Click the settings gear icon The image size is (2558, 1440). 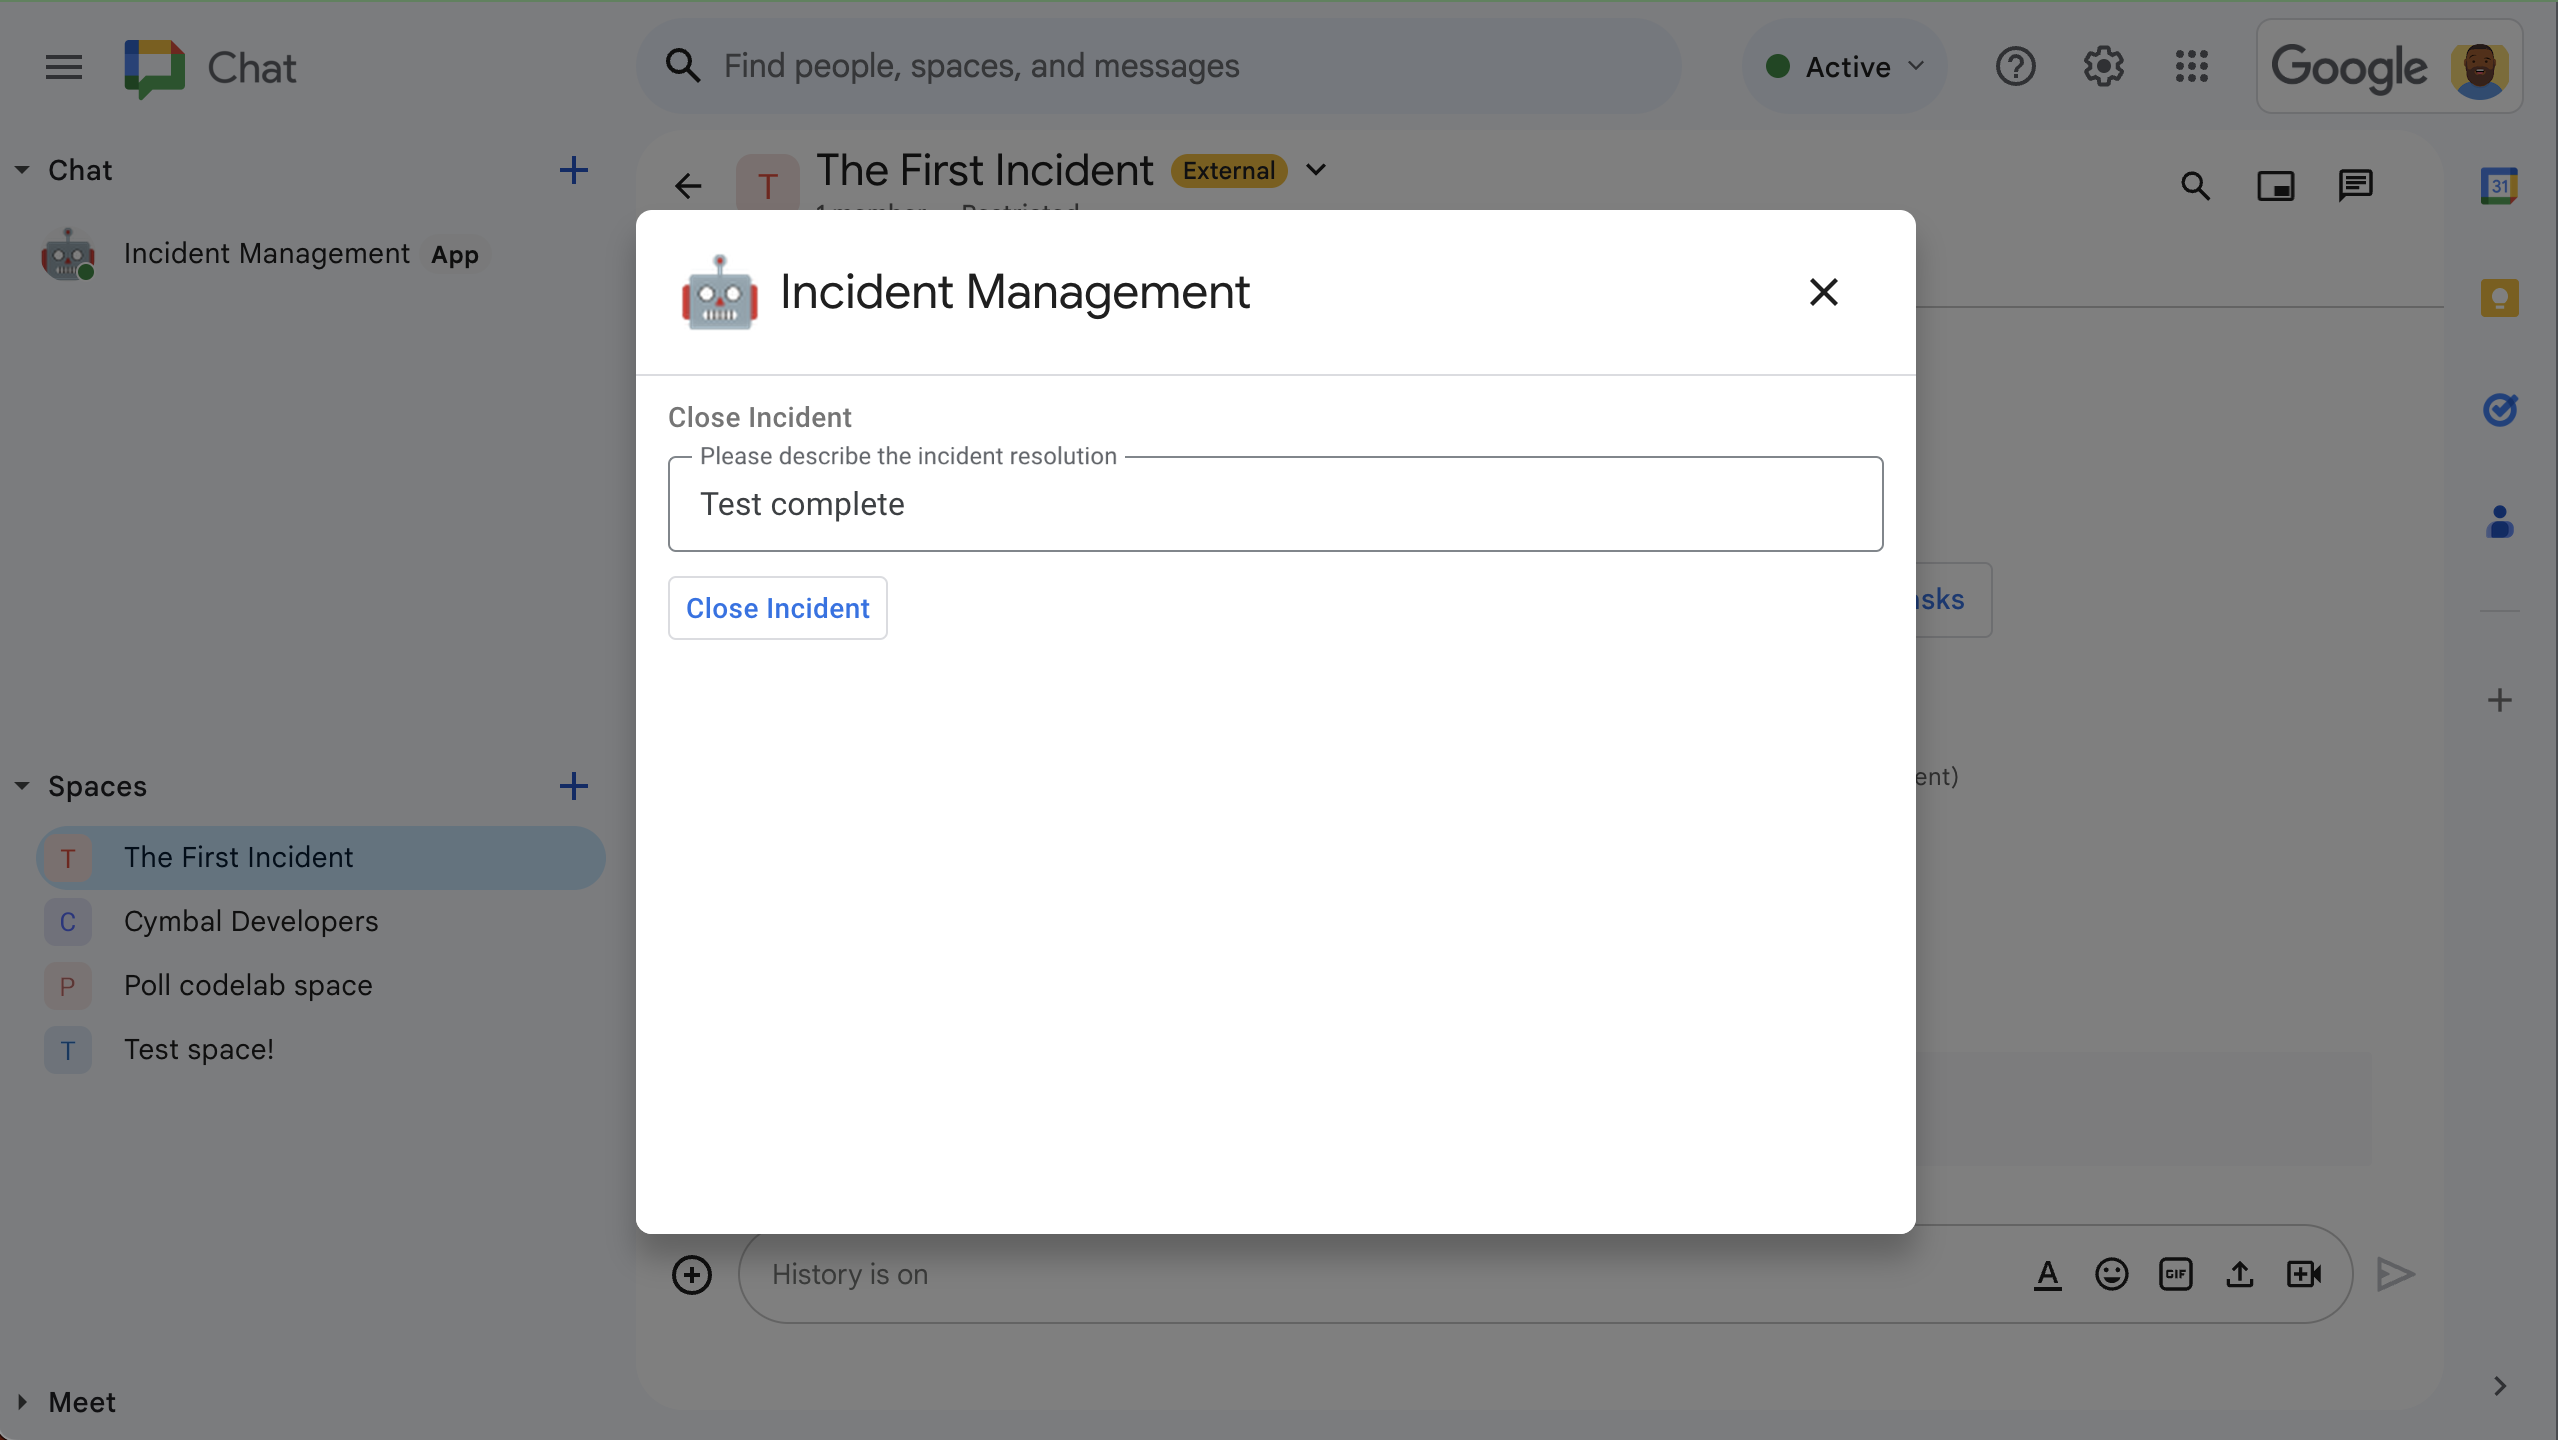point(2103,65)
